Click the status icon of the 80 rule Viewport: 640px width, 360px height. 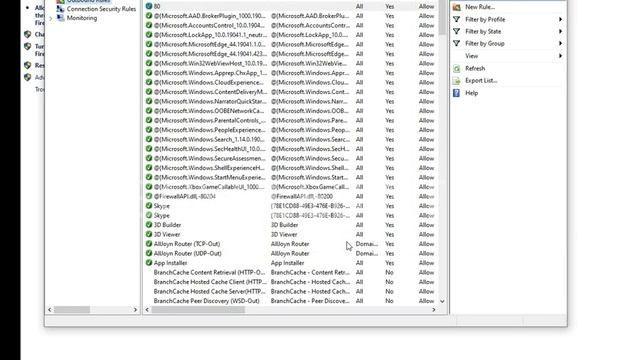[x=149, y=6]
